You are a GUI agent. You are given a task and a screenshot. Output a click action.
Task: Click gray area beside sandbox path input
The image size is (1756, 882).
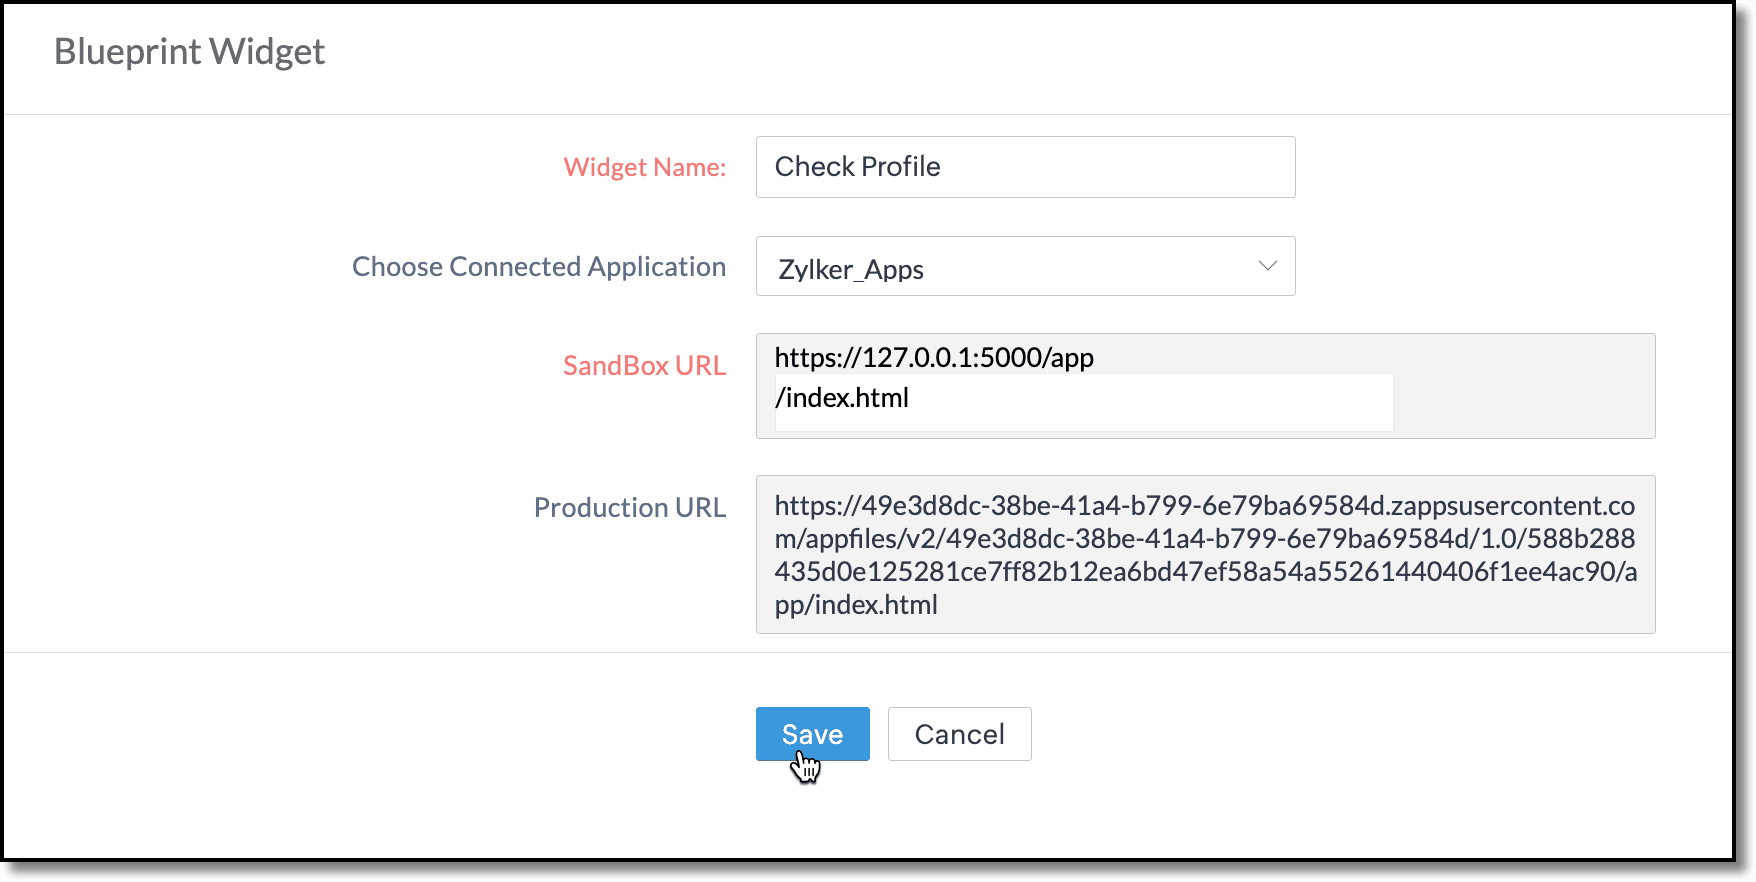(x=1523, y=402)
